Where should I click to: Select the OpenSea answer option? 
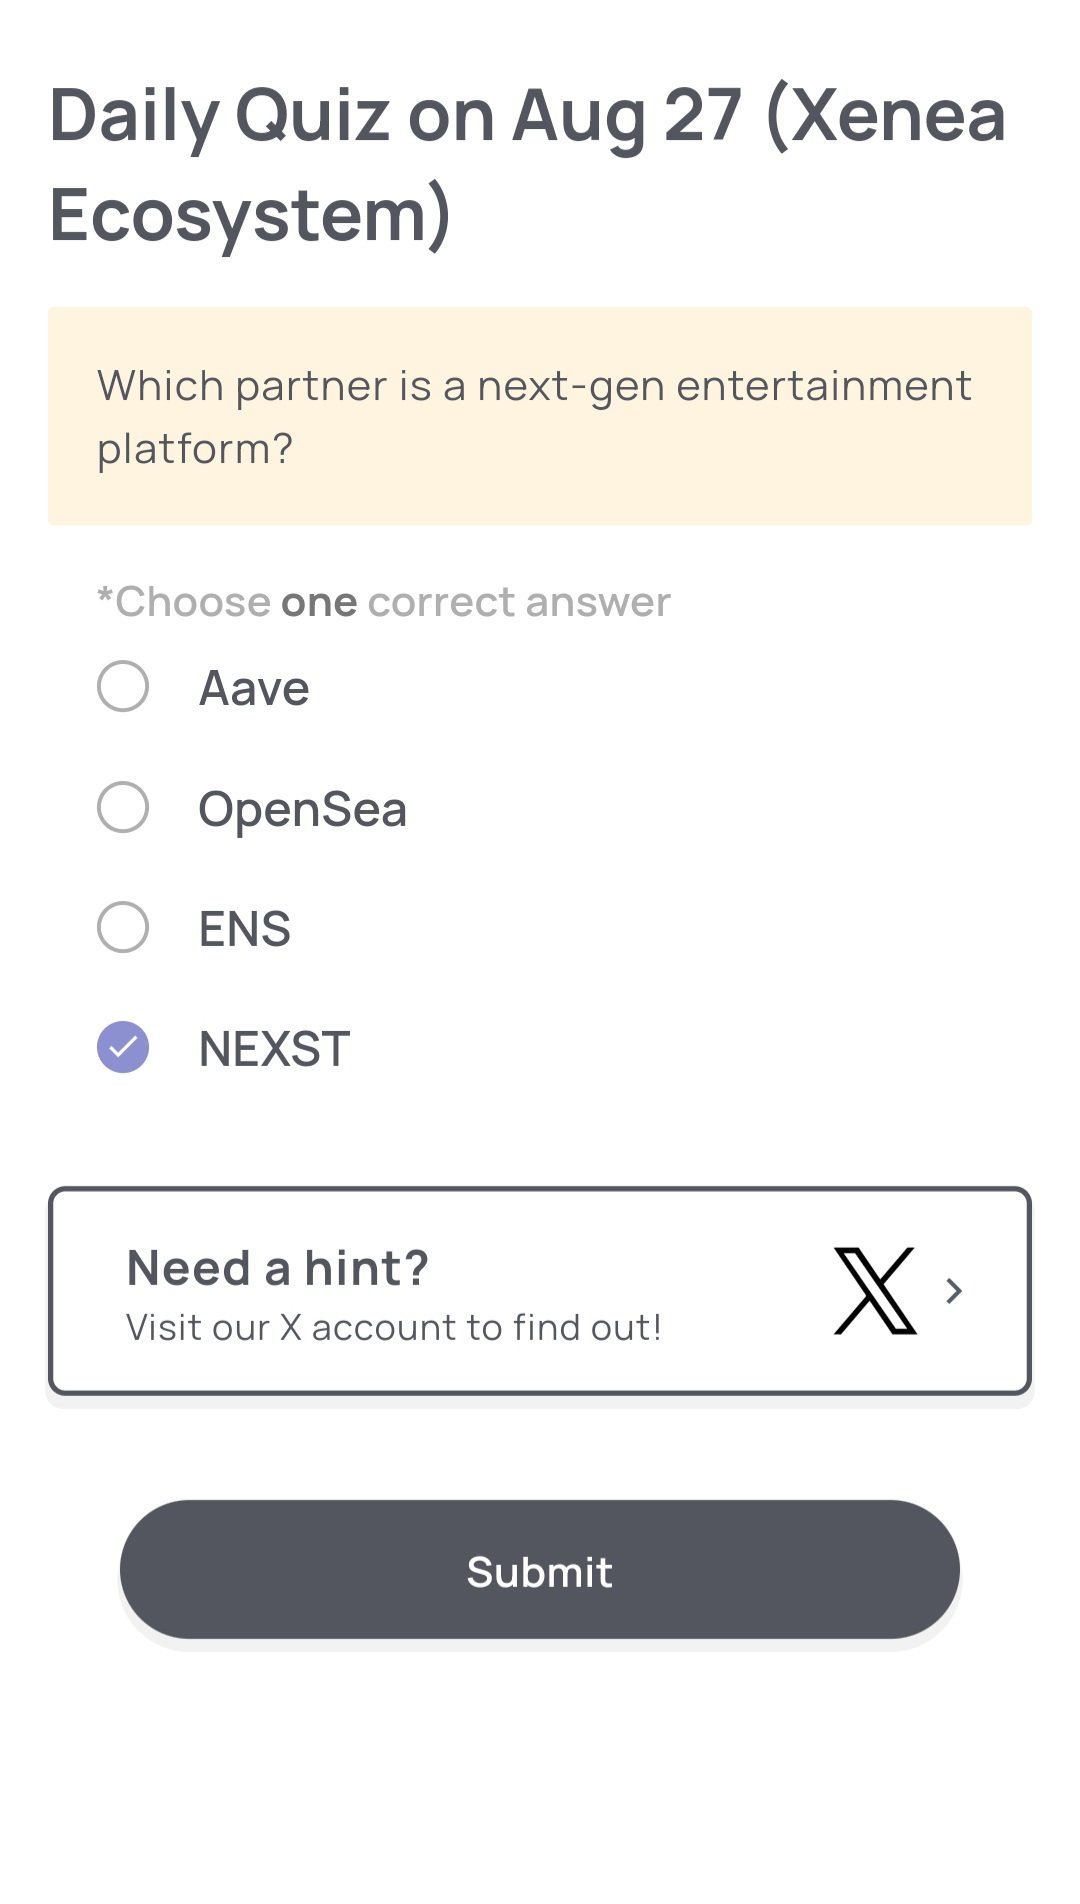(x=122, y=808)
